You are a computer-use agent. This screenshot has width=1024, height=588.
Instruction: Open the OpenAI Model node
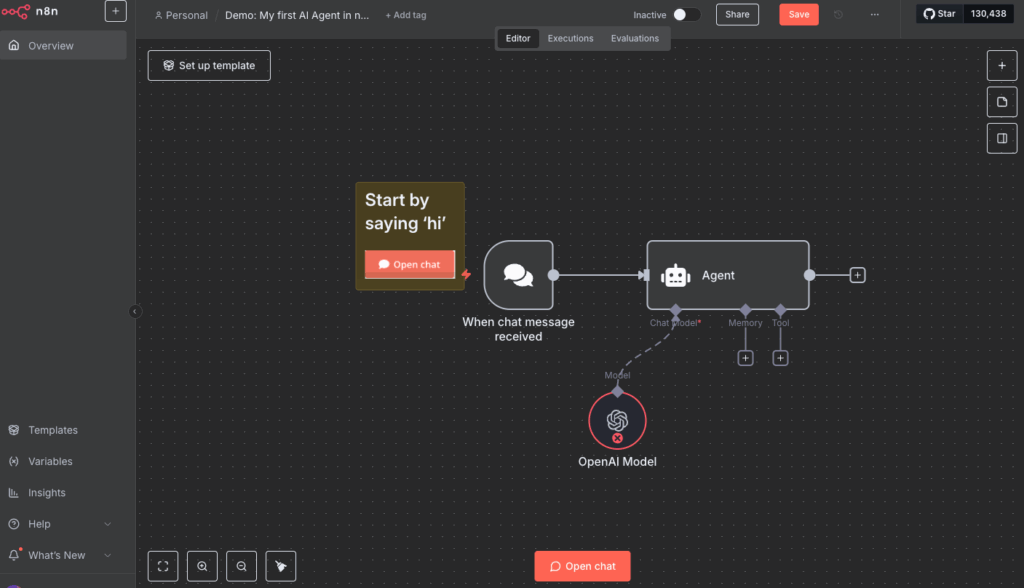click(617, 420)
